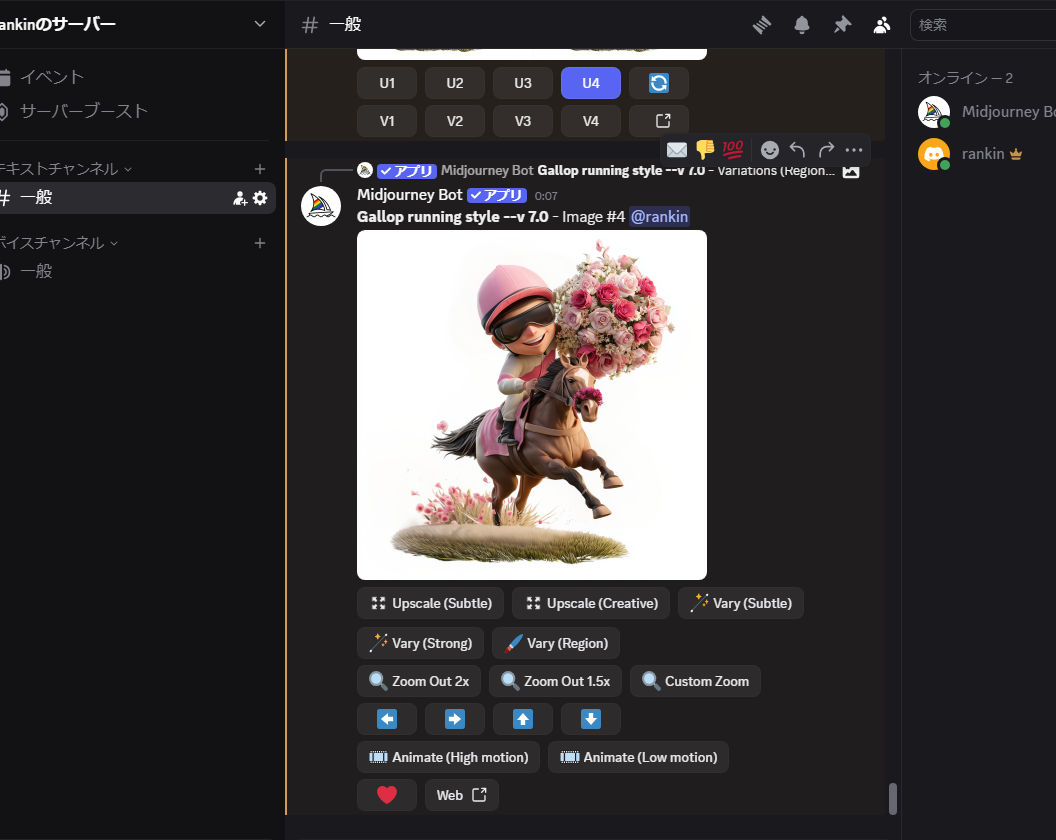
Task: Select the highlighted U4 upscale button
Action: point(590,83)
